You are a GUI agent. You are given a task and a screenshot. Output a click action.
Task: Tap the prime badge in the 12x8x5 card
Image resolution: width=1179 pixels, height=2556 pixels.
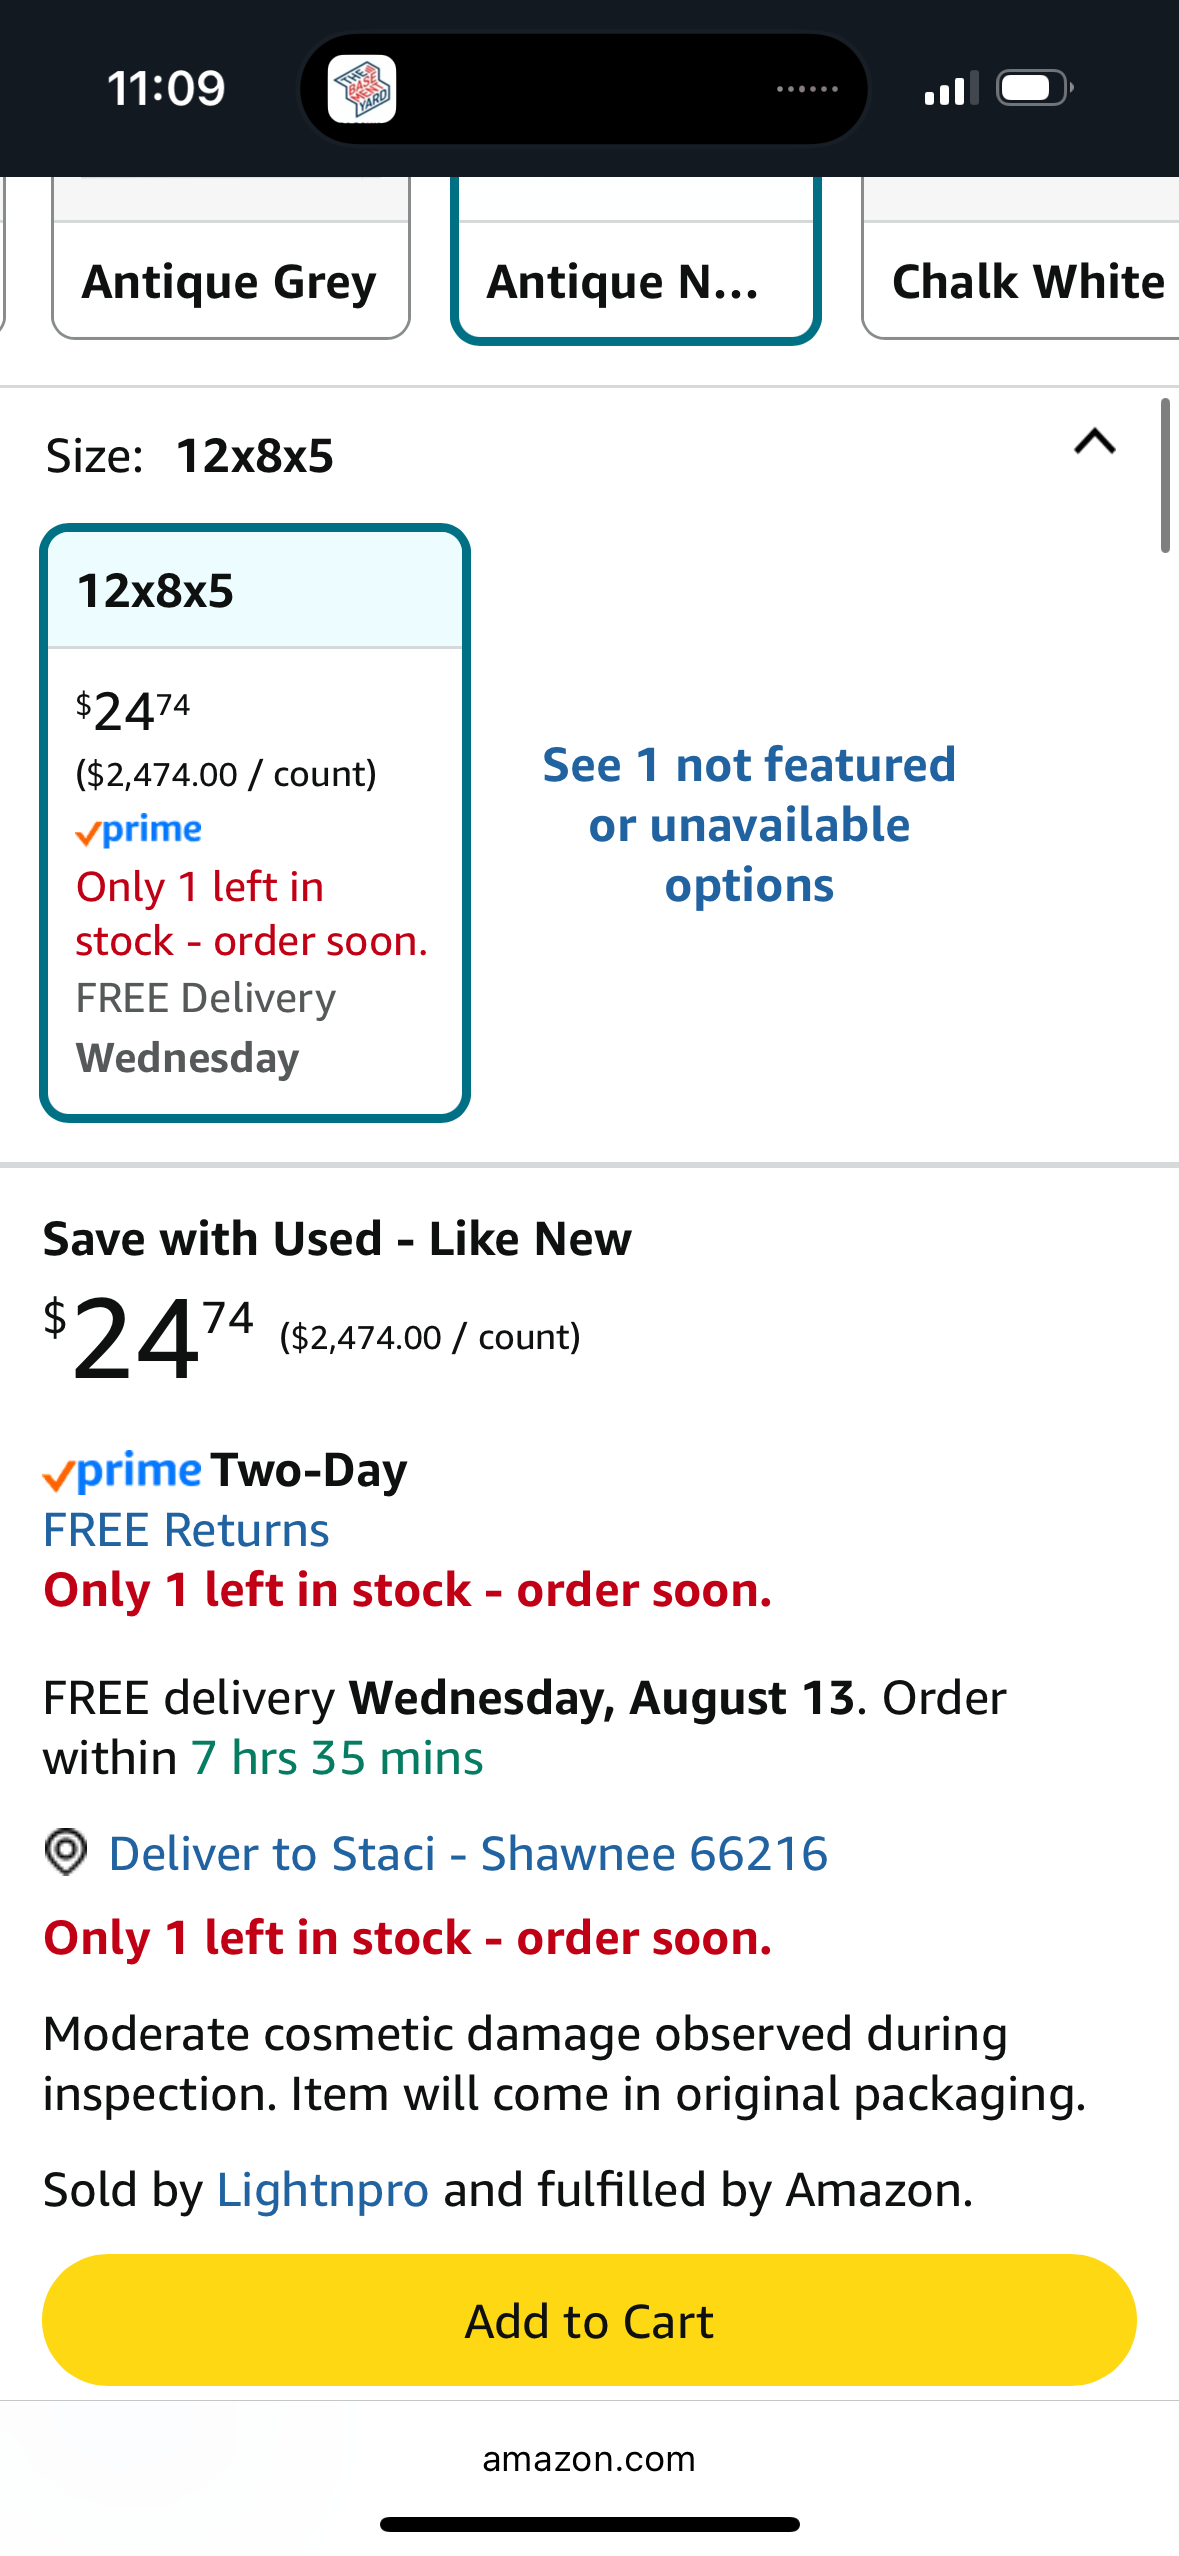pyautogui.click(x=139, y=830)
